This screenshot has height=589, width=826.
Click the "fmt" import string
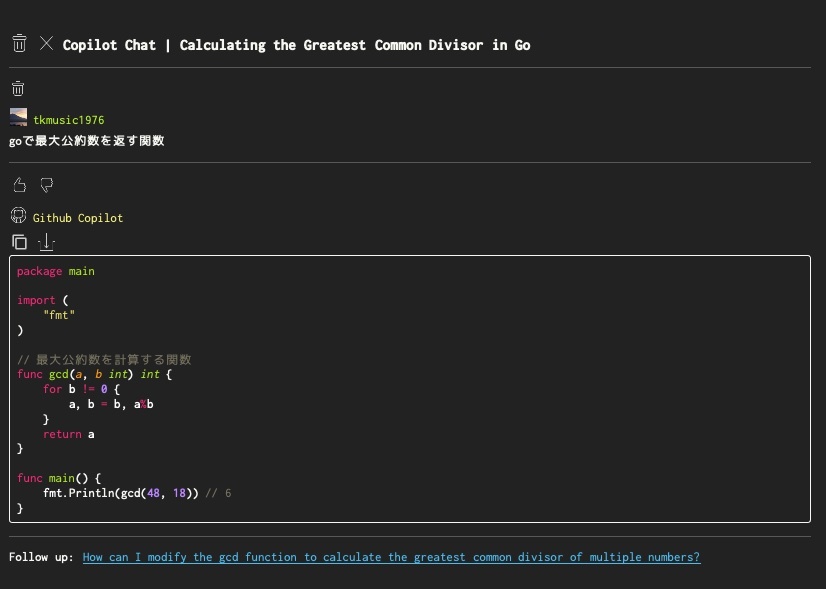59,315
